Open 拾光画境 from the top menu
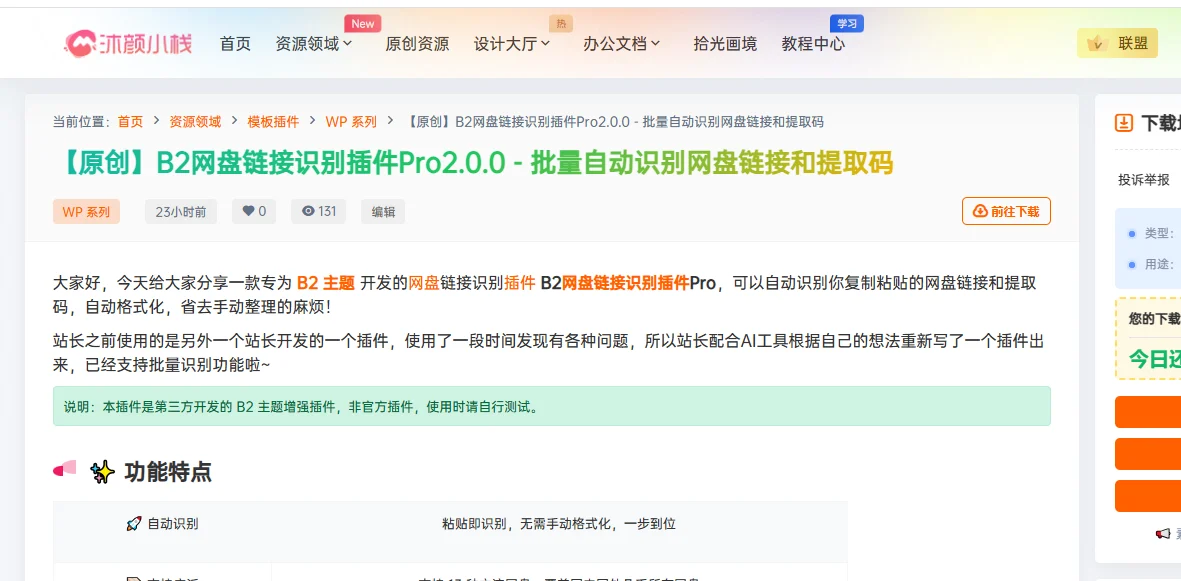 pos(725,44)
